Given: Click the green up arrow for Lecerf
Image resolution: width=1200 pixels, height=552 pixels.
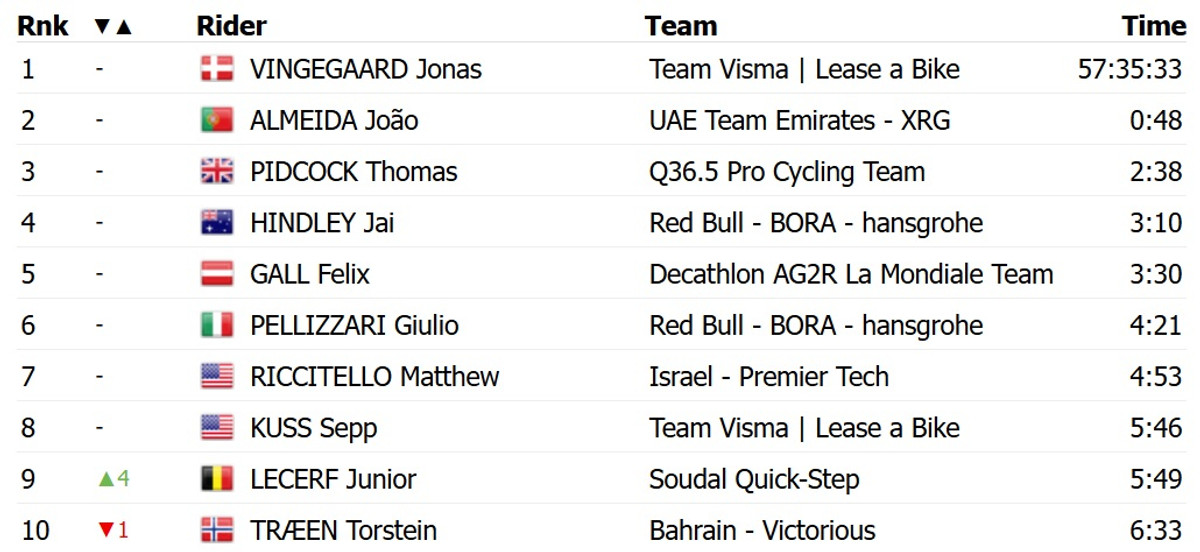Looking at the screenshot, I should coord(105,479).
